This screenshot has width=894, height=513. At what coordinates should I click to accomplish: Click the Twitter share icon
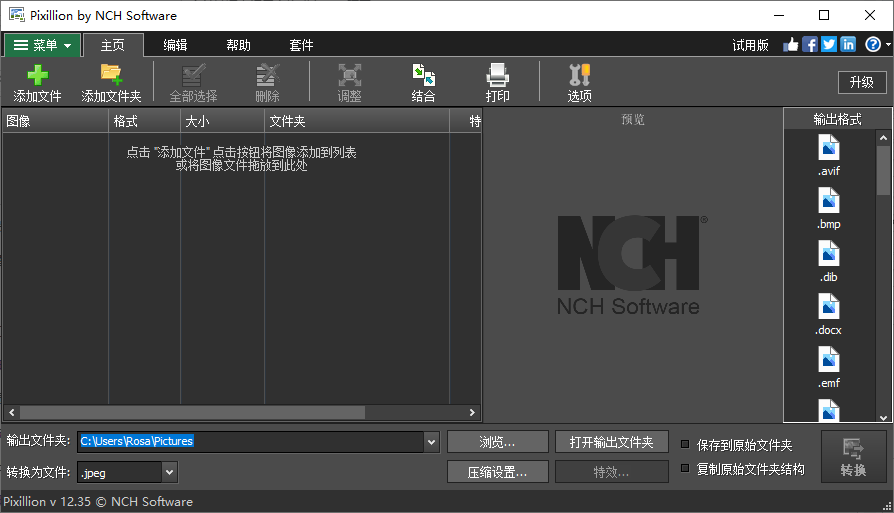coord(829,44)
